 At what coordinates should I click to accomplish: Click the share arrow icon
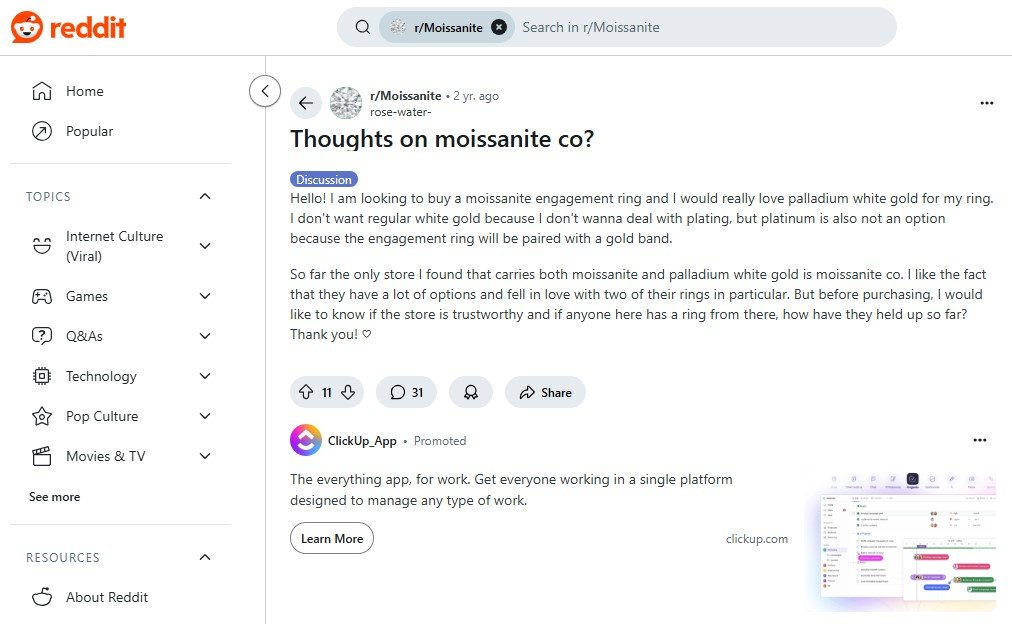[x=527, y=392]
